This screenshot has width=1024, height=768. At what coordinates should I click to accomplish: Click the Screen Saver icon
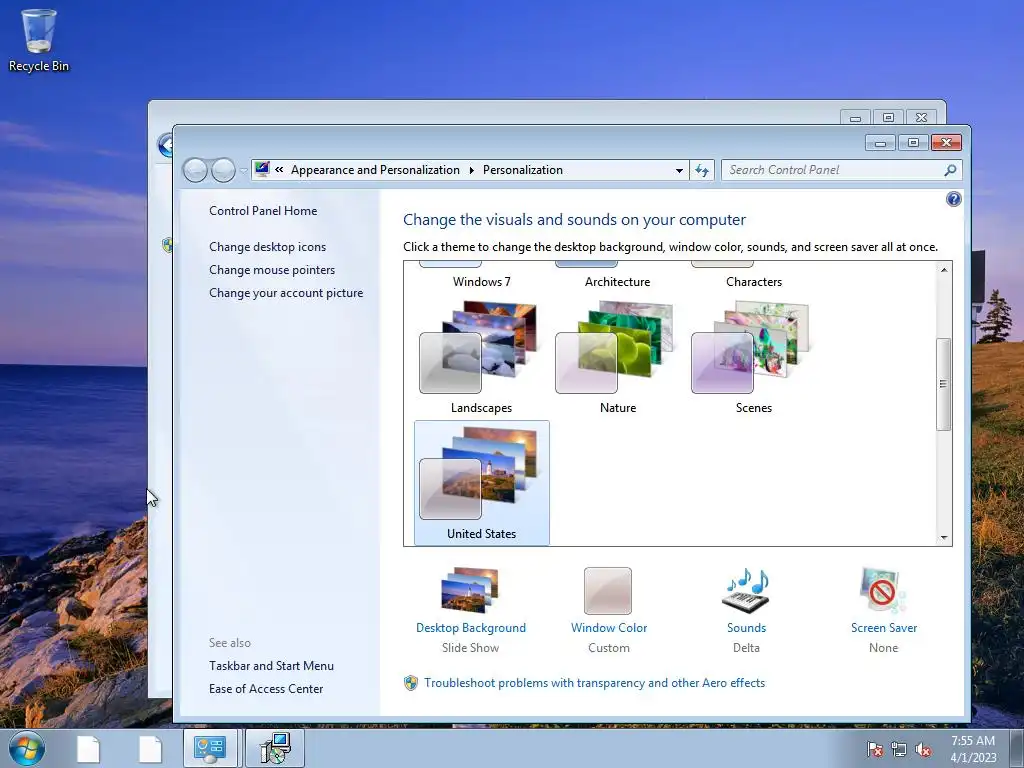click(884, 590)
